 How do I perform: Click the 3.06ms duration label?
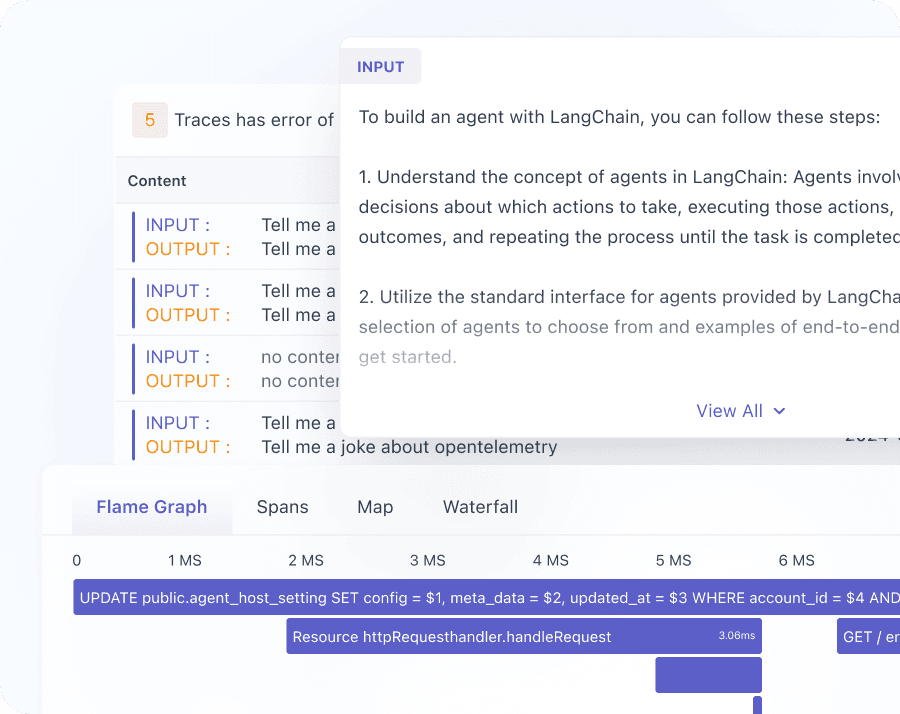[736, 635]
